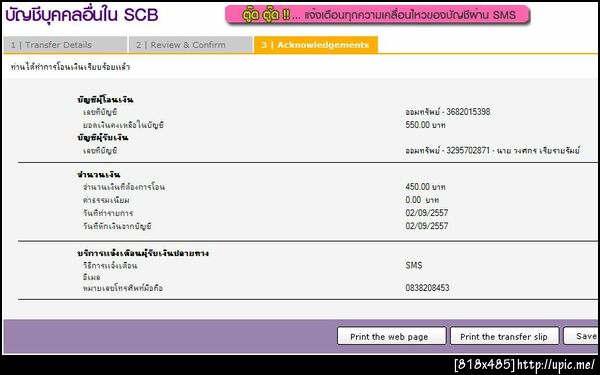The width and height of the screenshot is (600, 375).
Task: Select mobile number 0838208453
Action: point(427,288)
